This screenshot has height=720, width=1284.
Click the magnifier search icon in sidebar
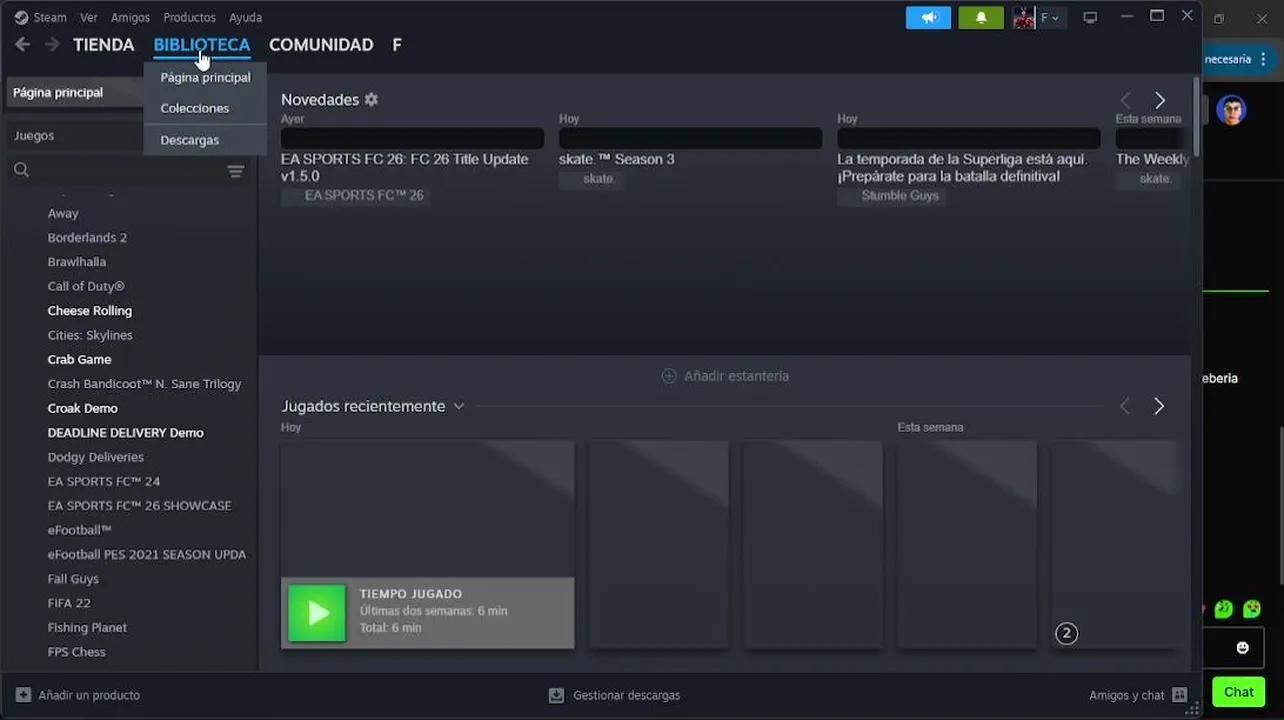[x=21, y=170]
